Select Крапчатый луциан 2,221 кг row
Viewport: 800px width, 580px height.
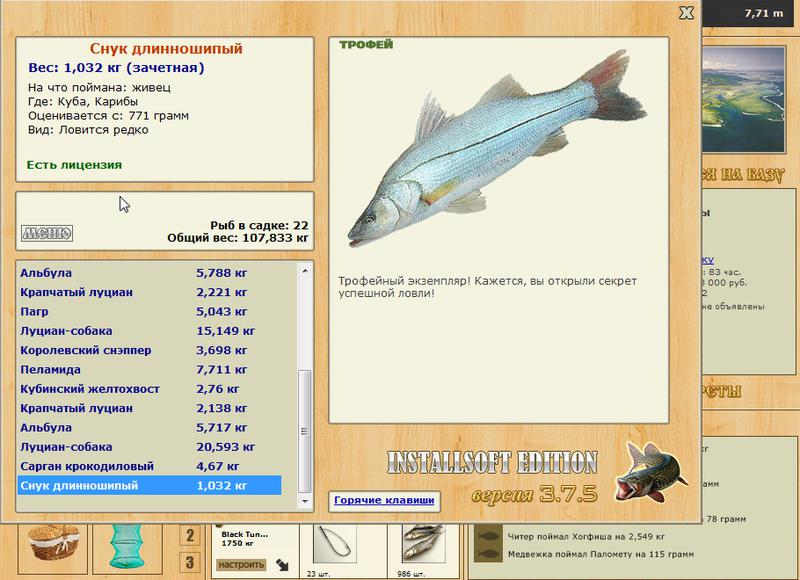pos(149,292)
